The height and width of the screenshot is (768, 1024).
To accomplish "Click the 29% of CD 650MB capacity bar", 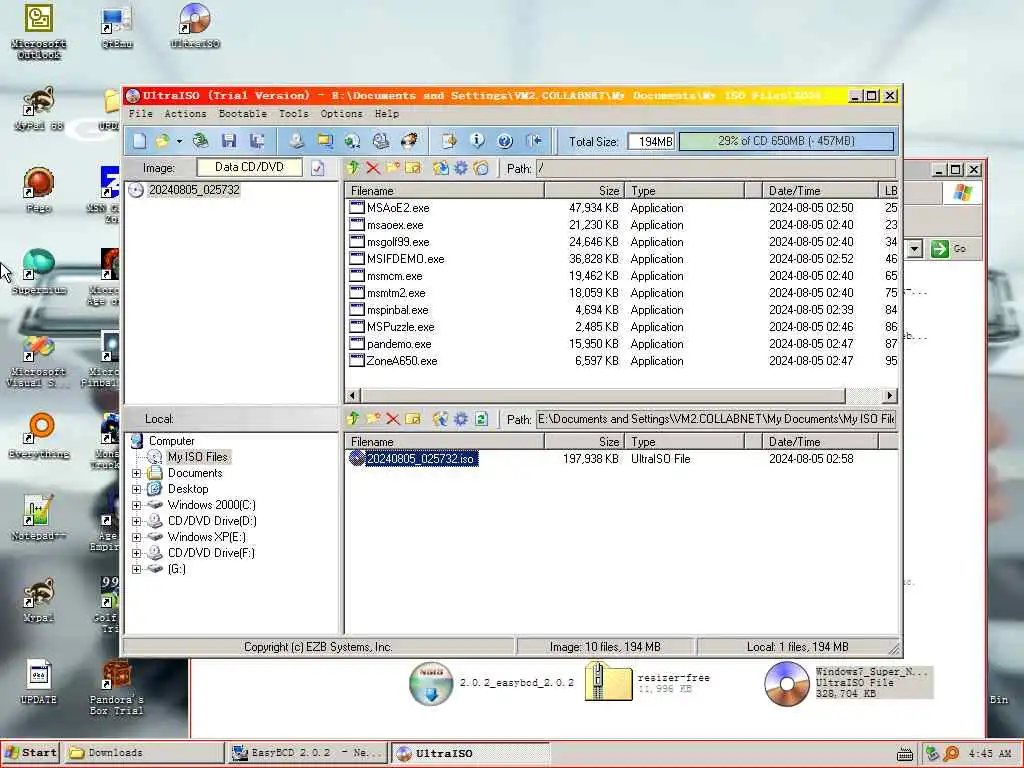I will click(786, 141).
